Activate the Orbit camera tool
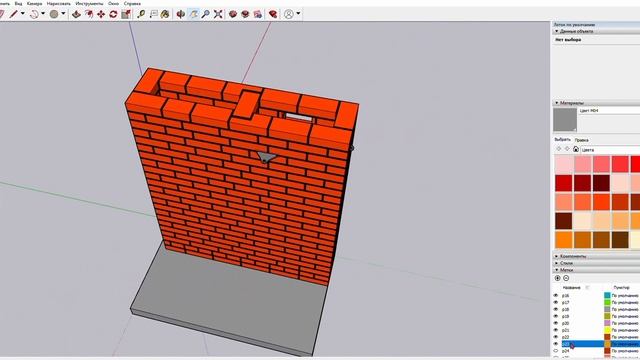Screen dimensions: 640x360 181,14
